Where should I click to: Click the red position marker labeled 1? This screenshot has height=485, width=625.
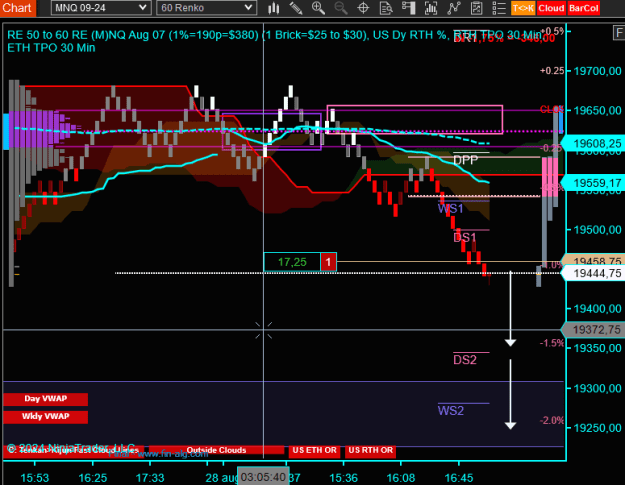pyautogui.click(x=328, y=262)
